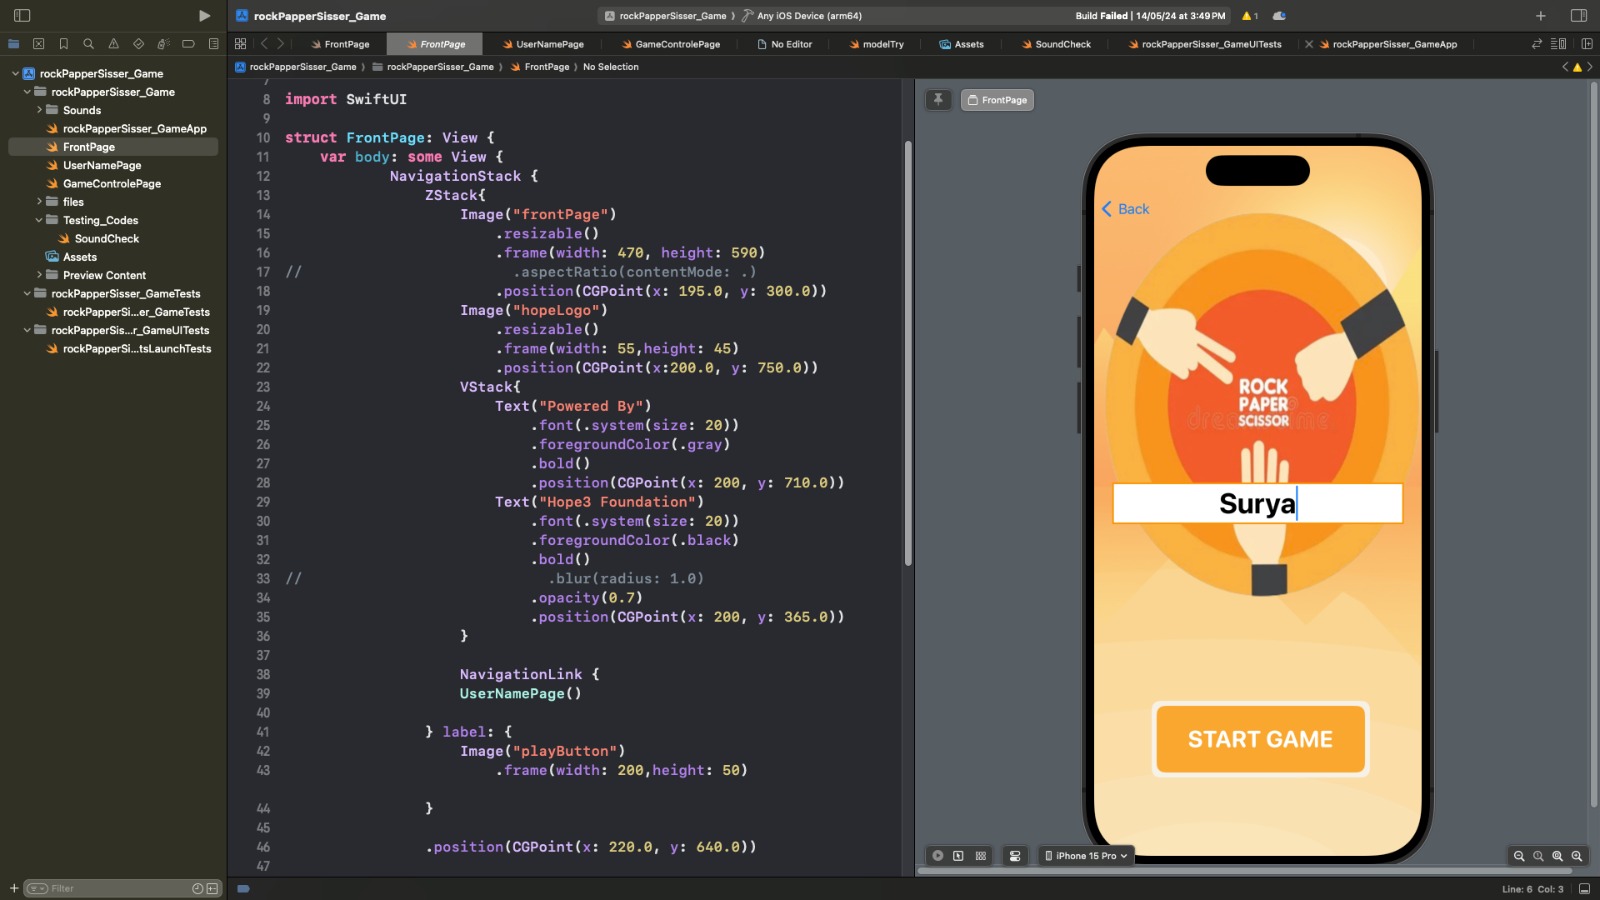Collapse the Testing_Codes folder

(x=39, y=220)
